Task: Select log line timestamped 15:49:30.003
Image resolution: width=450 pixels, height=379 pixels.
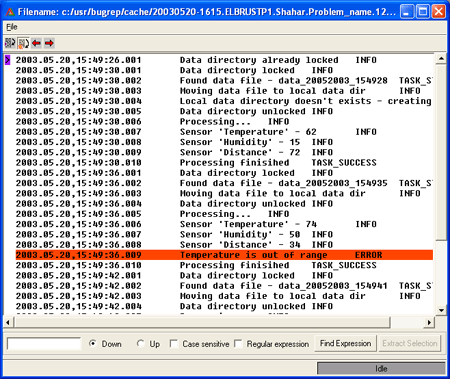Action: point(224,91)
